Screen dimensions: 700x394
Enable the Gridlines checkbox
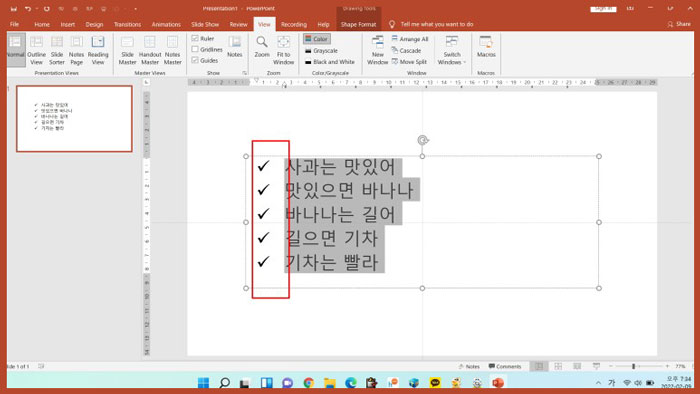click(x=195, y=49)
